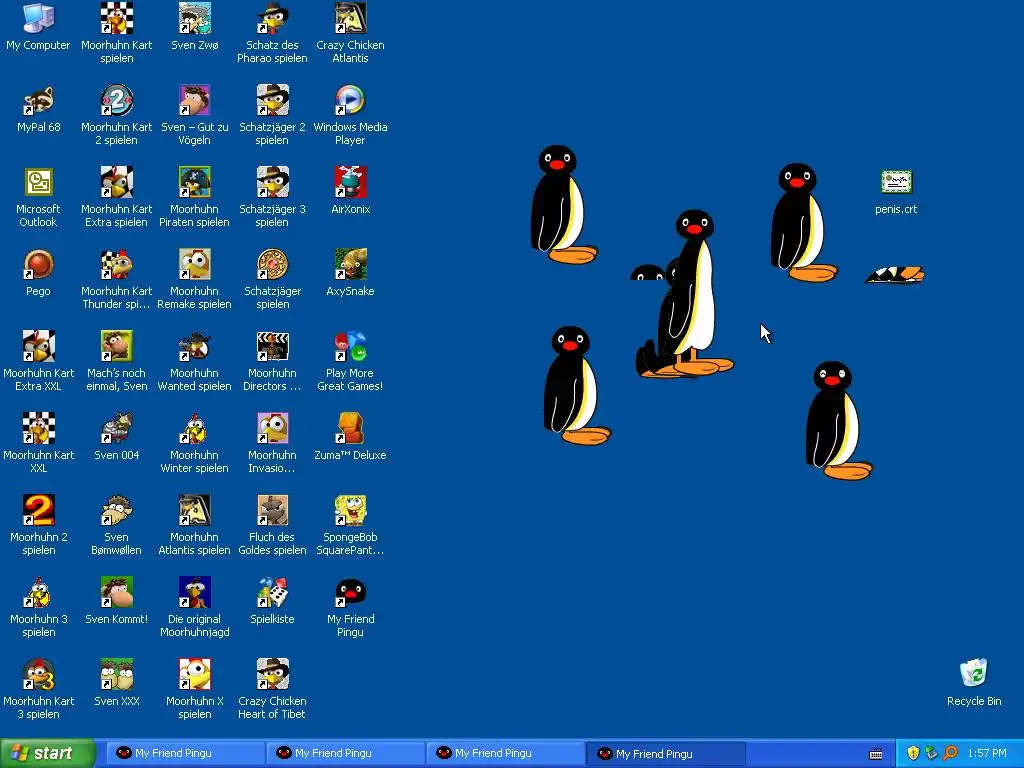Image resolution: width=1024 pixels, height=768 pixels.
Task: Select the .crt certificate file icon
Action: pyautogui.click(x=896, y=182)
